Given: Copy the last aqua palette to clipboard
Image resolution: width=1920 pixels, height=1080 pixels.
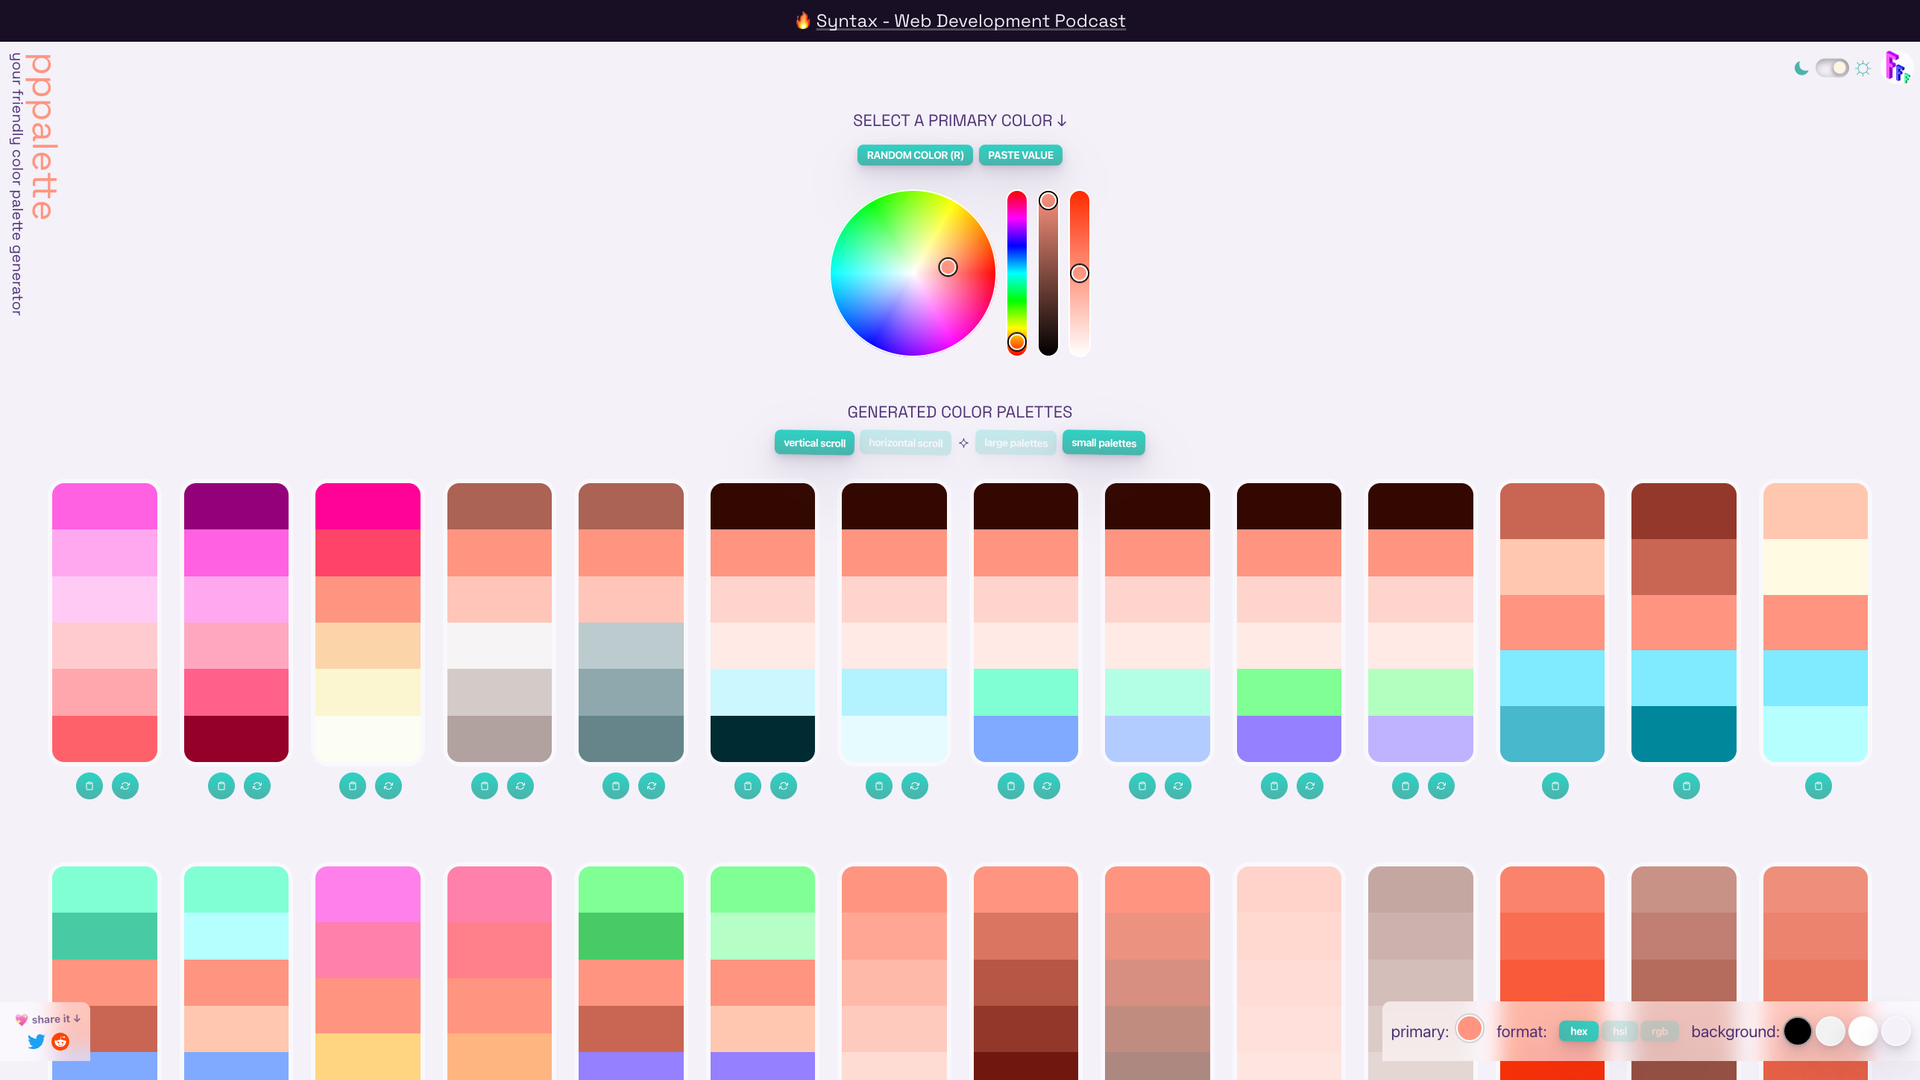Looking at the screenshot, I should coord(1818,786).
